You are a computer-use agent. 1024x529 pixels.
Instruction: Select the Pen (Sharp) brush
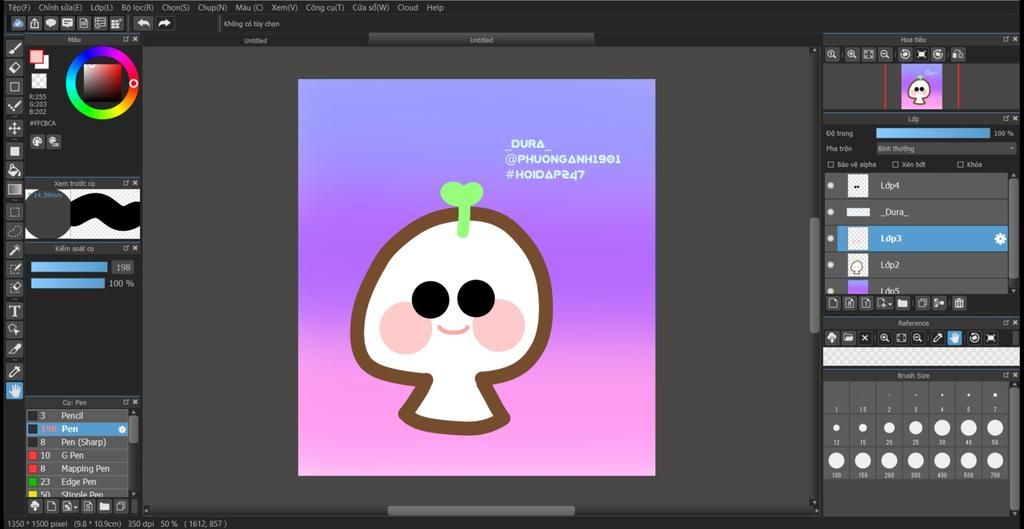[78, 442]
